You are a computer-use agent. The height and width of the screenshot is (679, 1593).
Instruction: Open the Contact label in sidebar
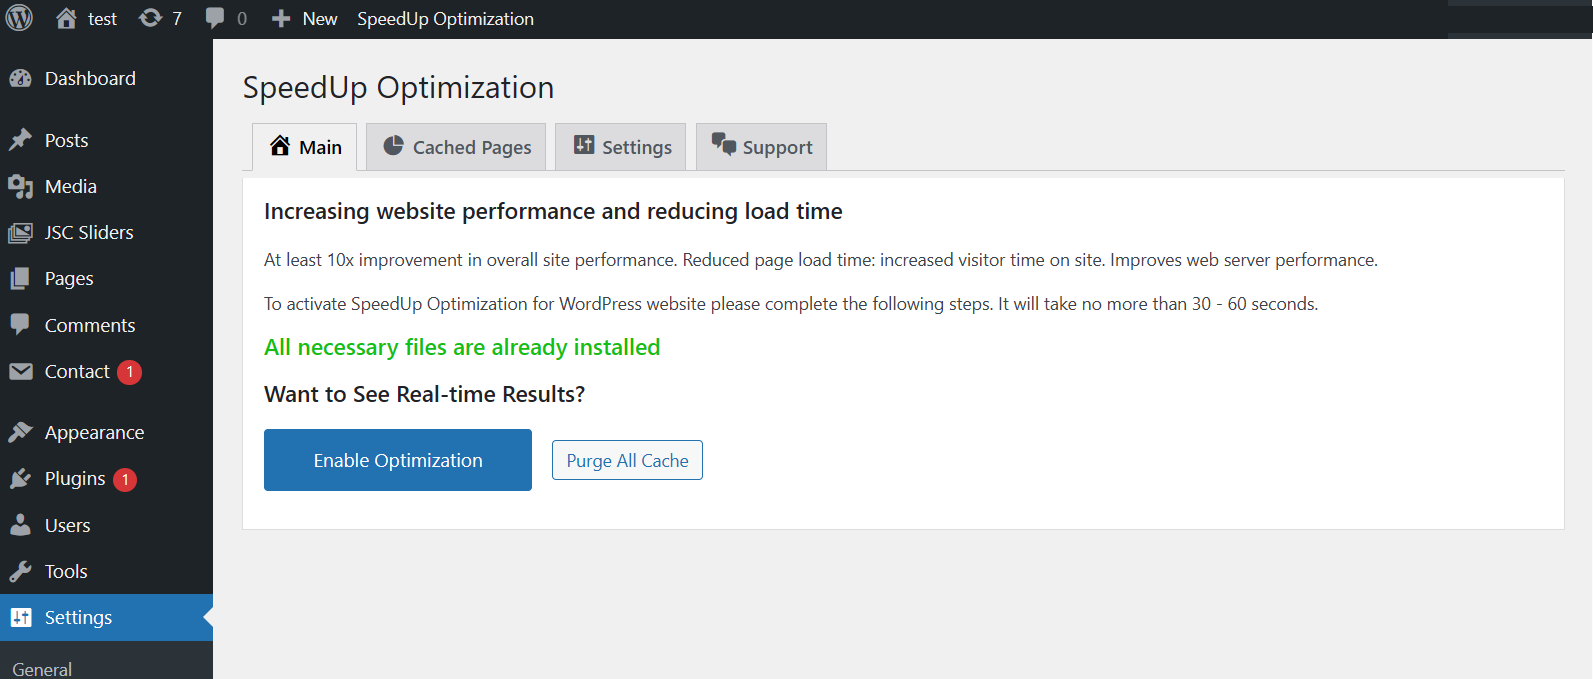[x=77, y=372]
